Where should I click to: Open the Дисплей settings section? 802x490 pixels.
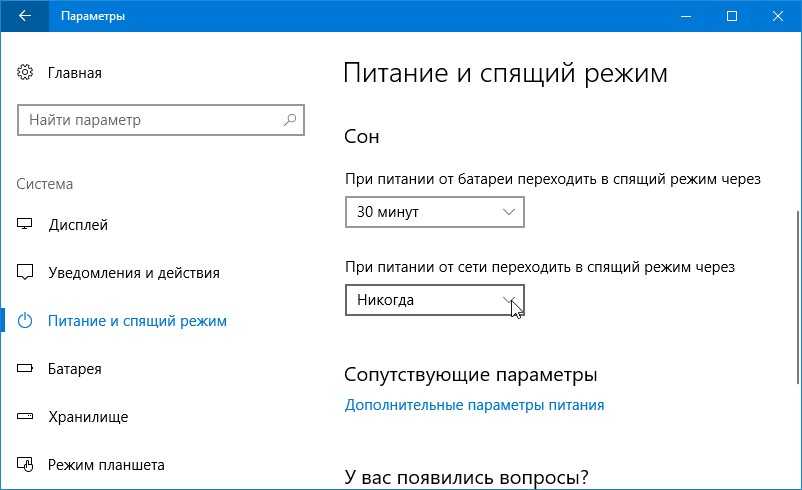pyautogui.click(x=78, y=225)
